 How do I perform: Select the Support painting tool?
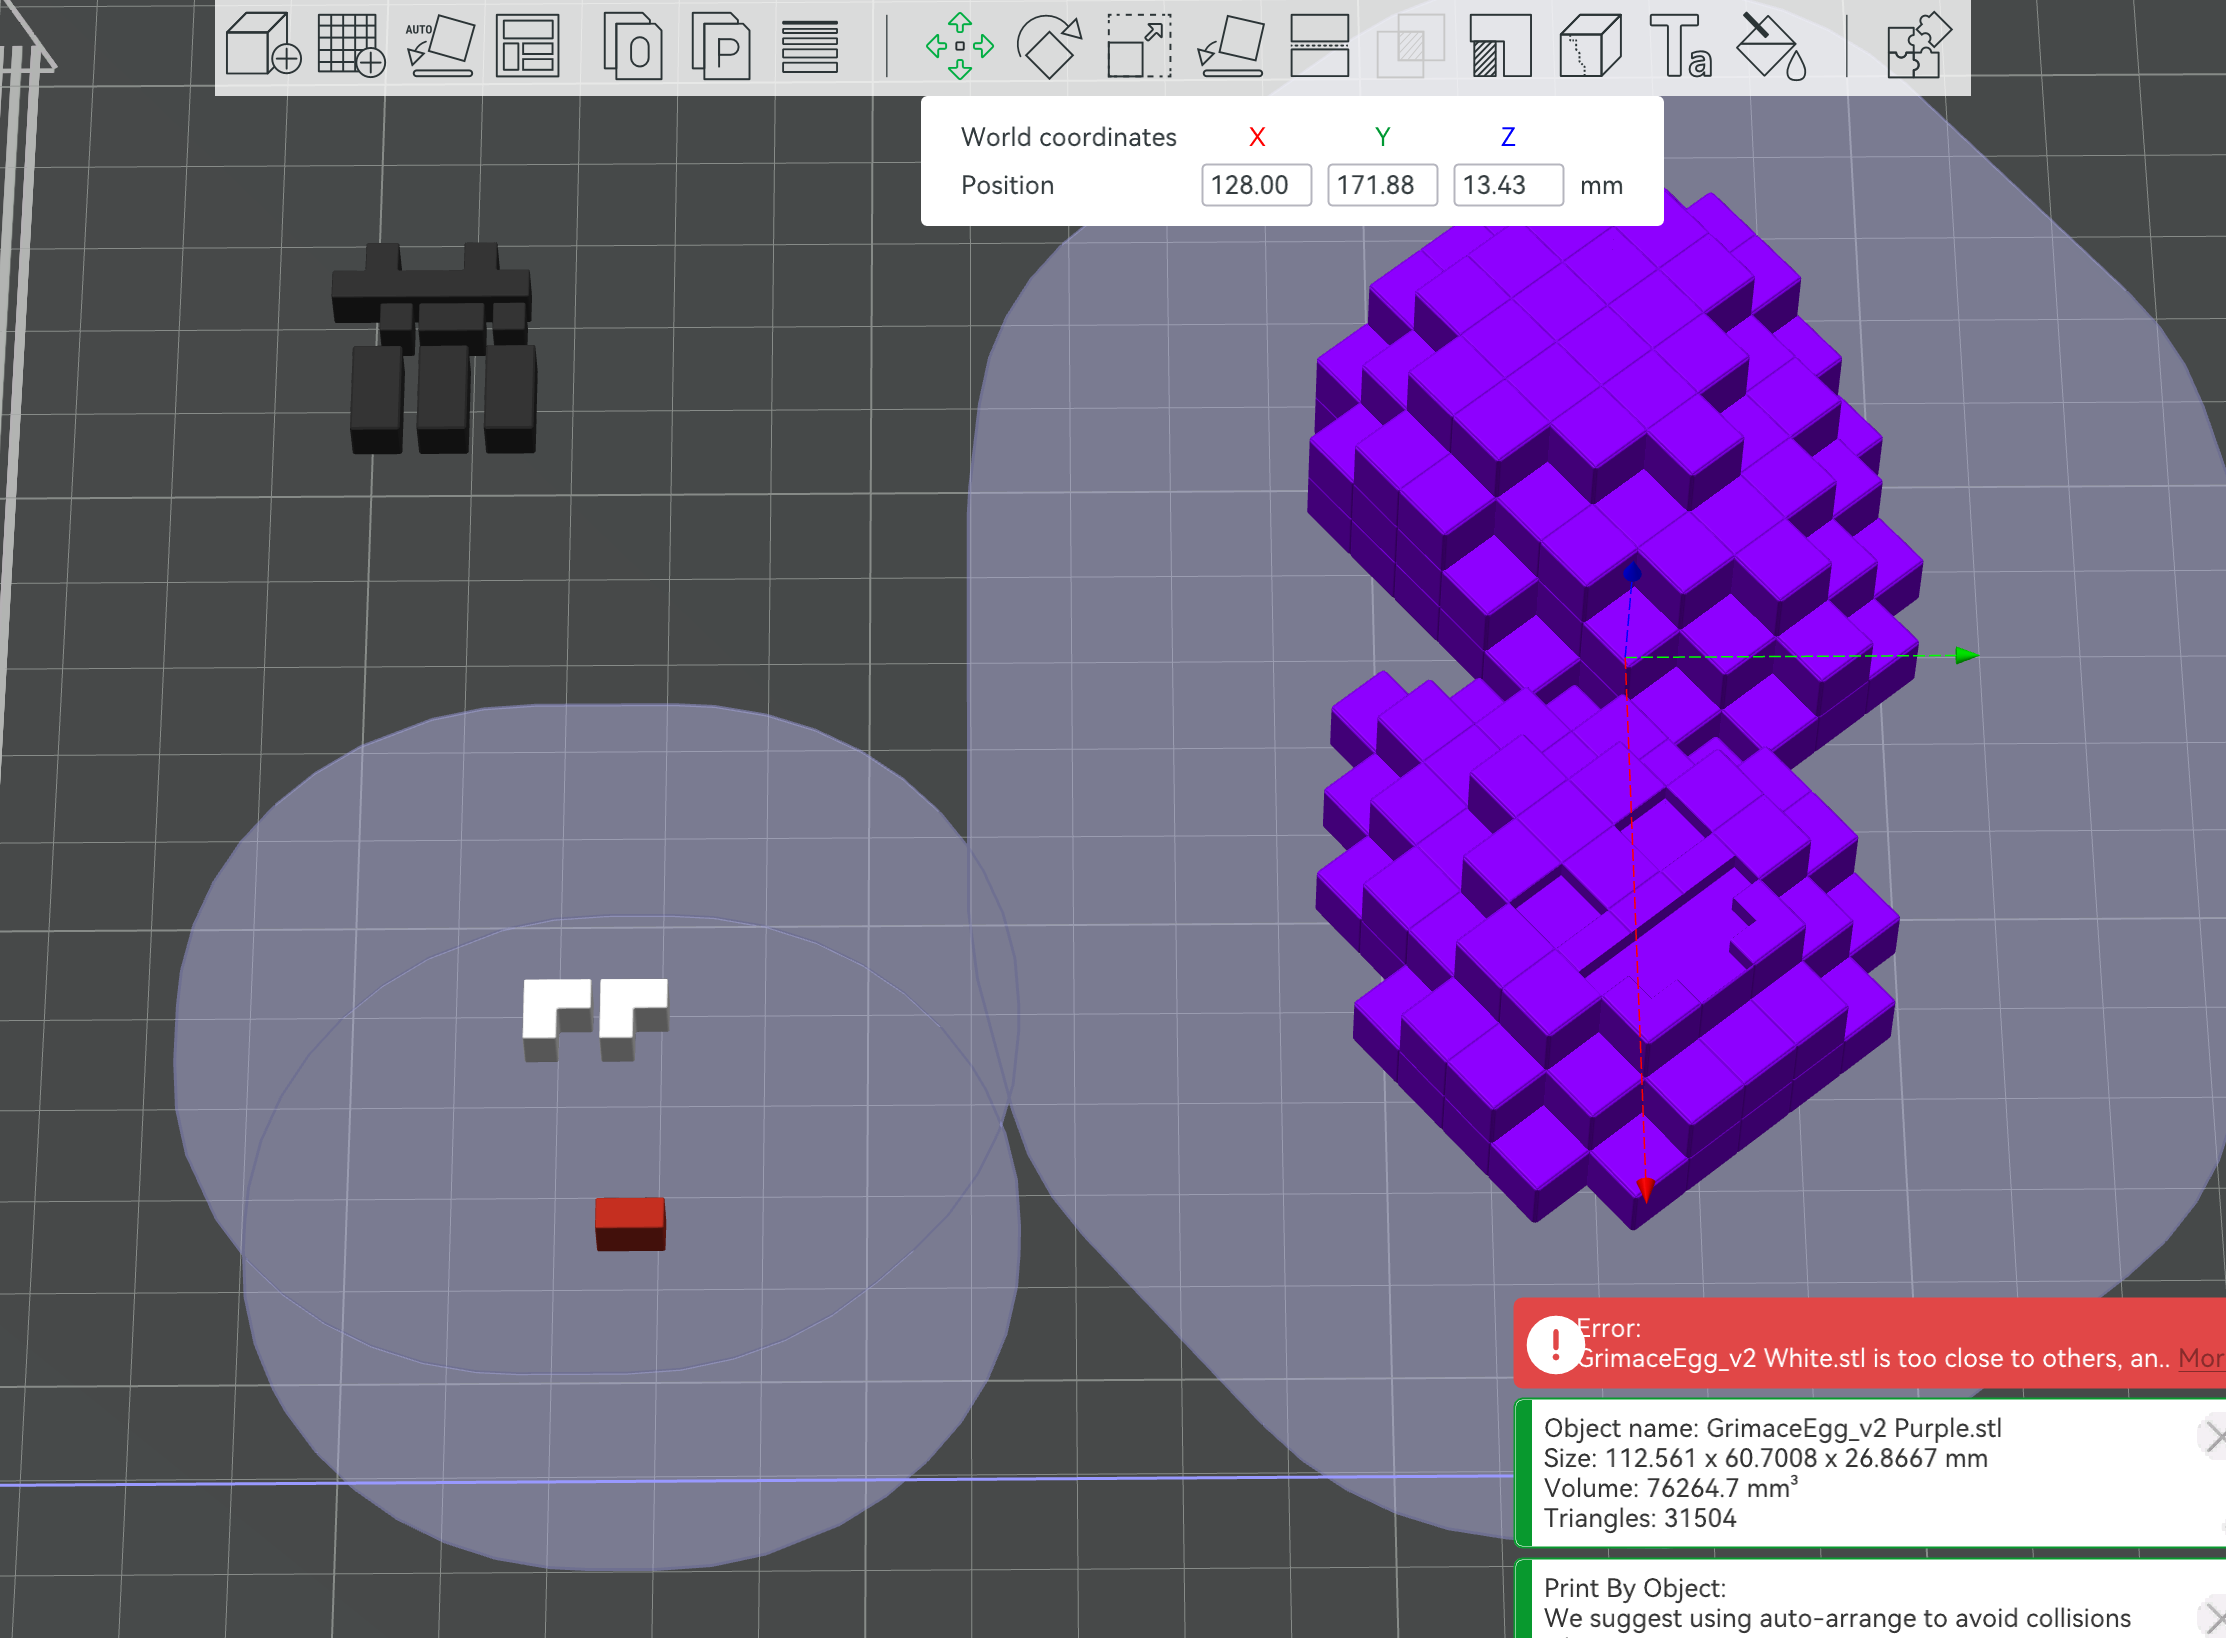point(1500,46)
